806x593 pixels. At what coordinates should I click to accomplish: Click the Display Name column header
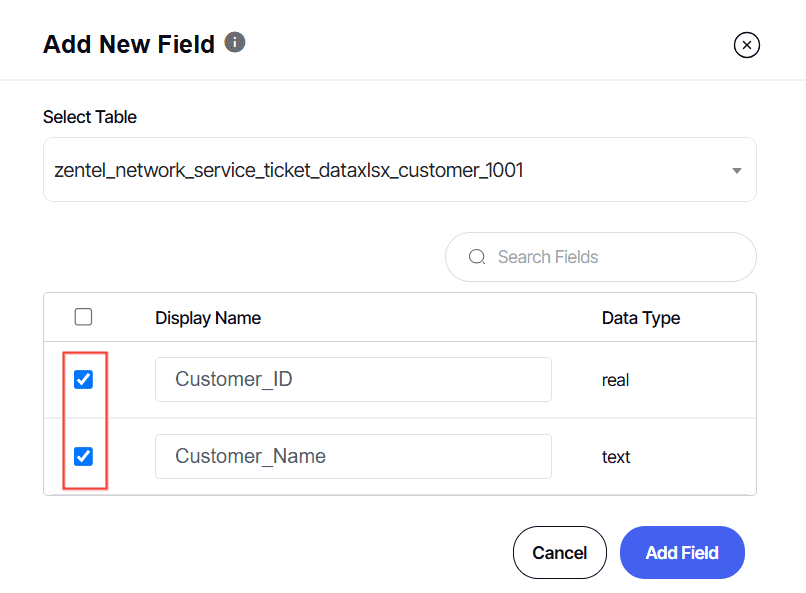(x=208, y=318)
